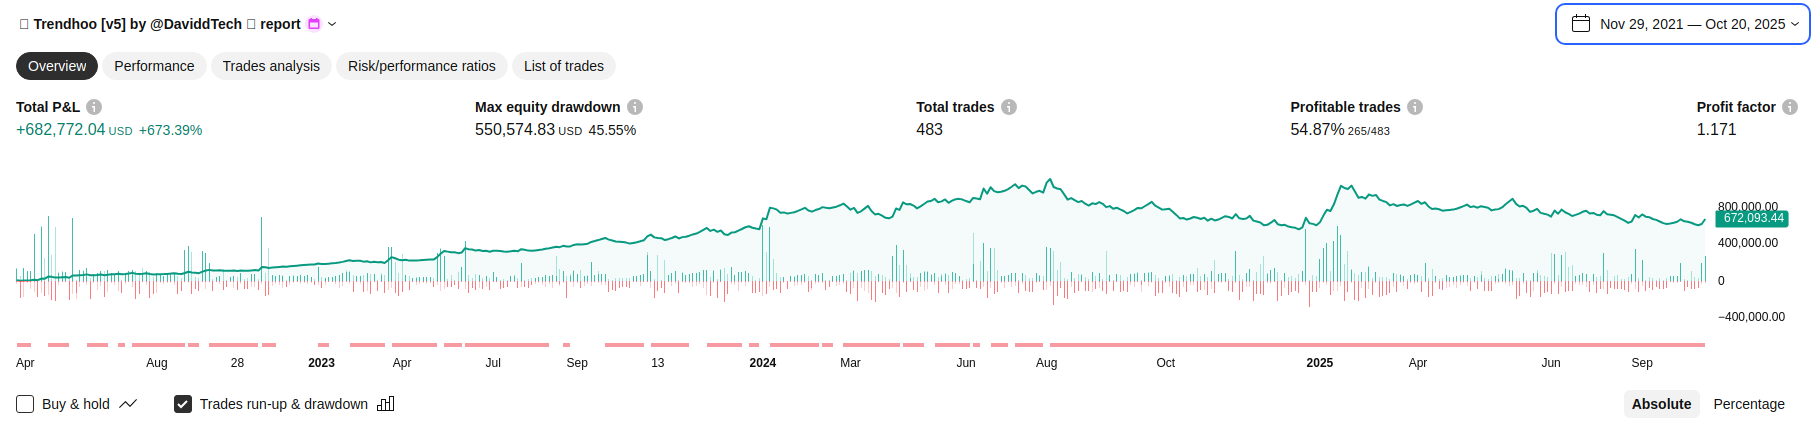Image resolution: width=1815 pixels, height=428 pixels.
Task: Switch to Trades analysis tab
Action: coord(271,66)
